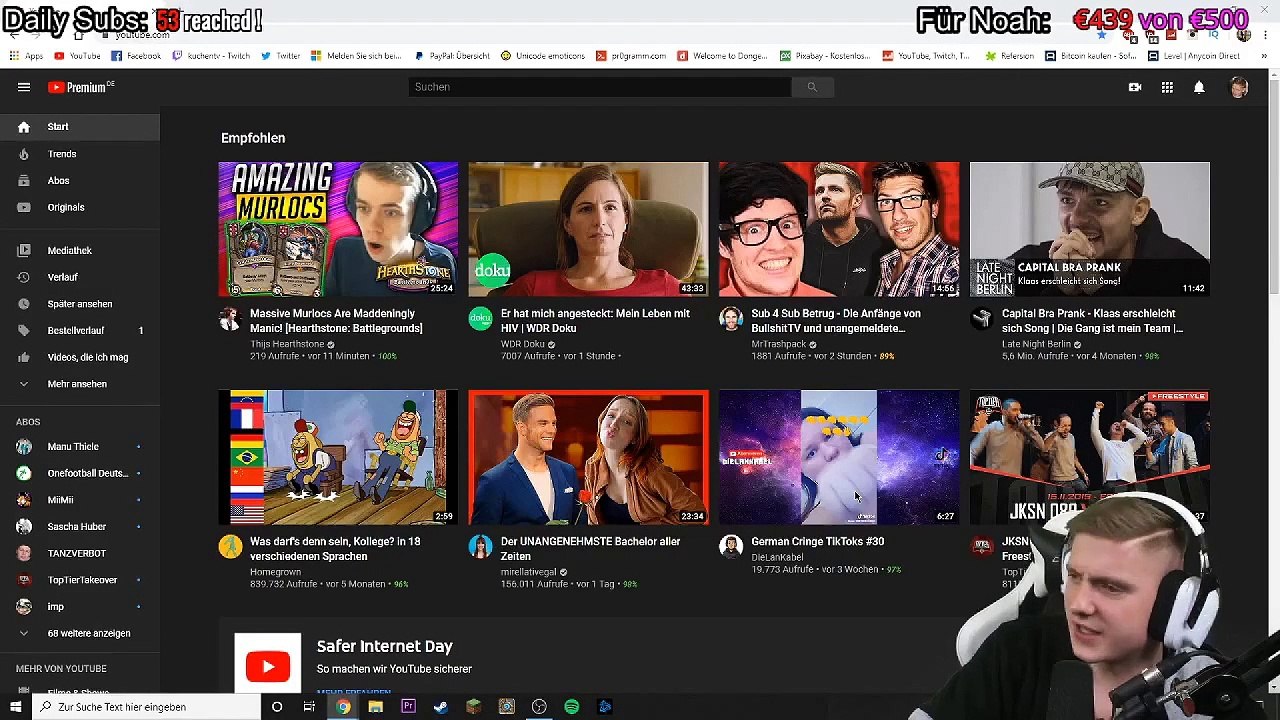
Task: Play the Capital Bra Prank thumbnail
Action: [1089, 229]
